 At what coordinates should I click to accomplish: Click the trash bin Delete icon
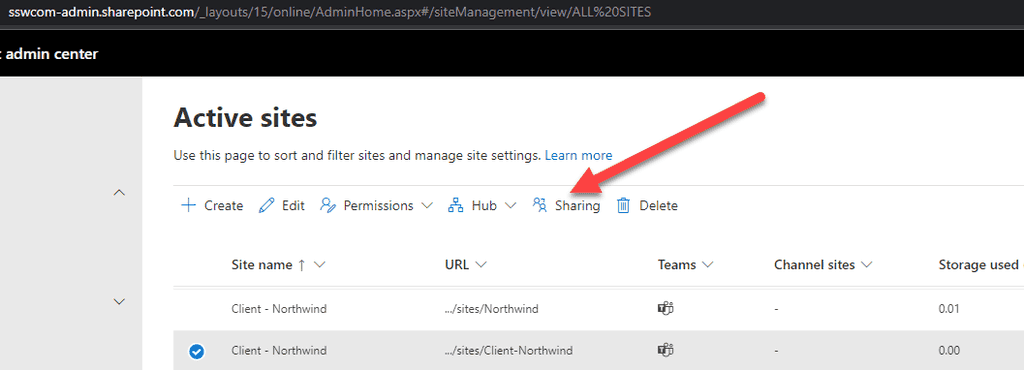tap(623, 206)
